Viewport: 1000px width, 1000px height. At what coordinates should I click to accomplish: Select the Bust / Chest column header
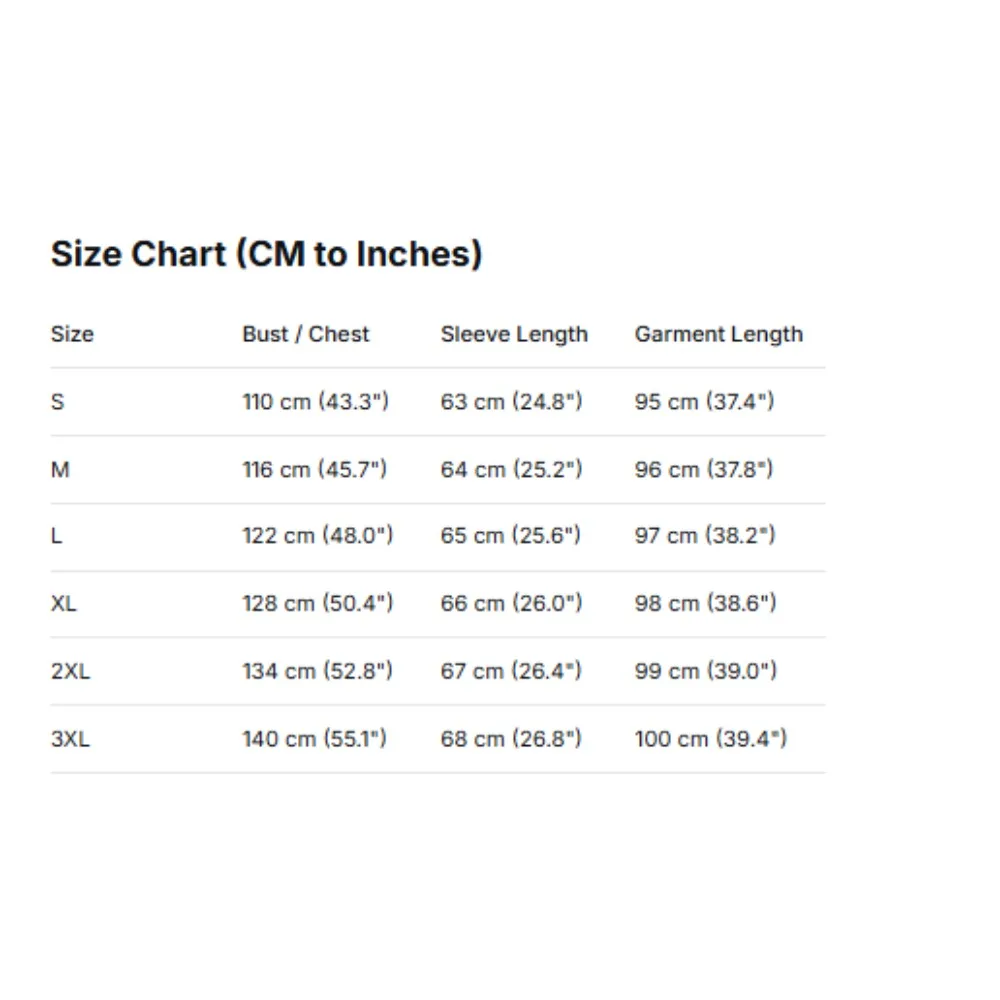pyautogui.click(x=305, y=334)
